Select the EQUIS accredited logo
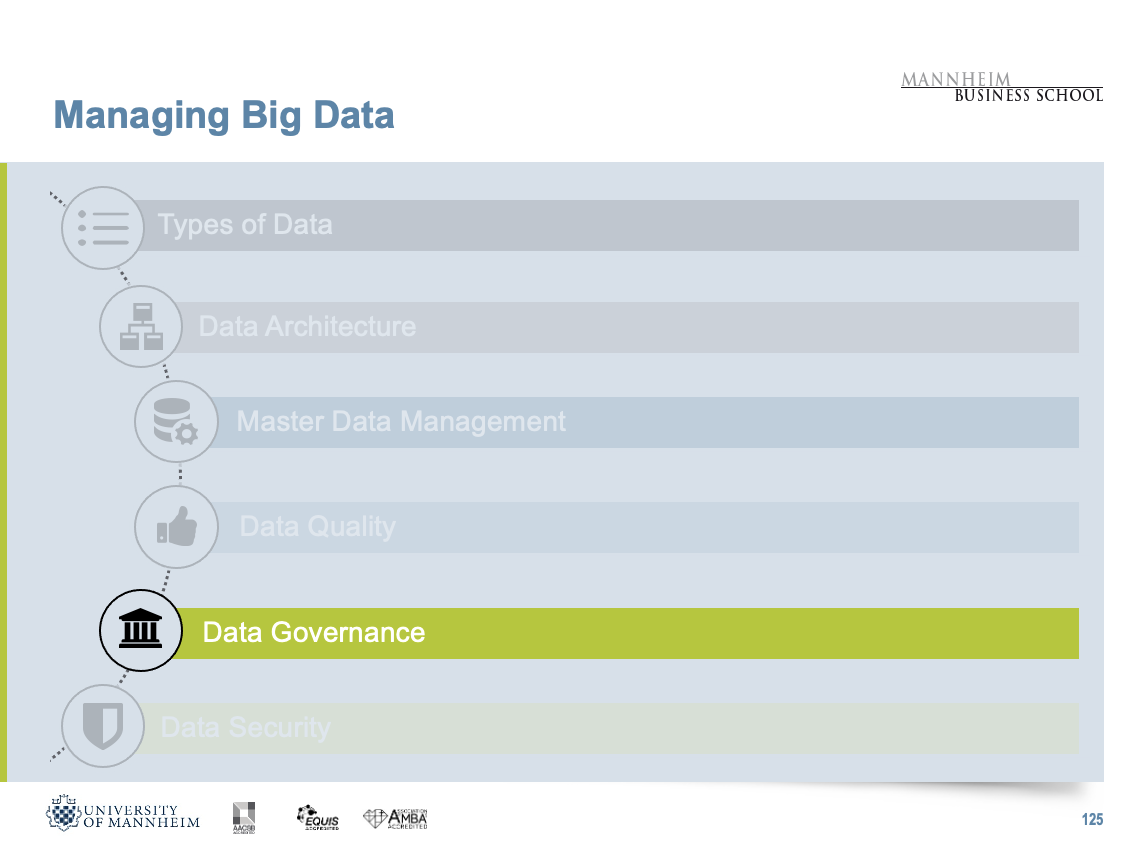This screenshot has height=856, width=1140. [318, 817]
